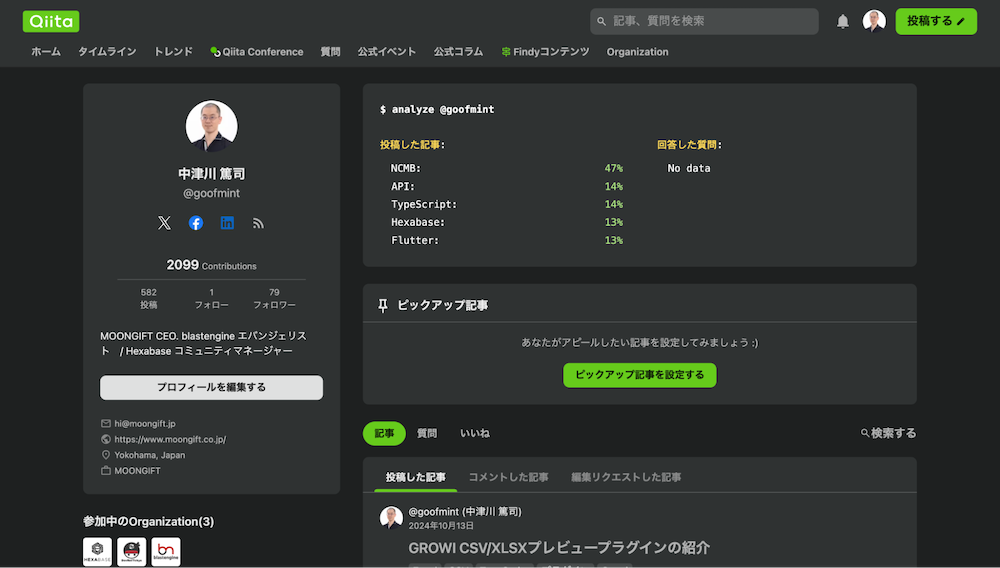Open the 79 フォロワー count
The height and width of the screenshot is (568, 1000).
tap(274, 298)
